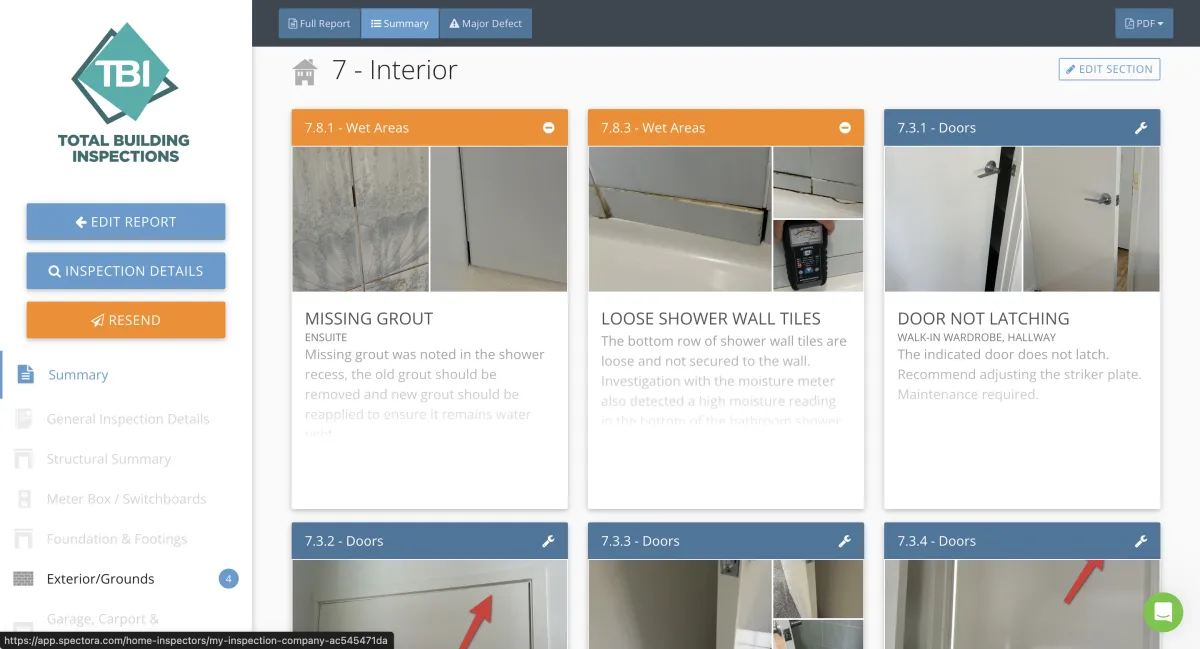Click the WALK-IN WARDROBE, HALLWAY location label
This screenshot has height=649, width=1200.
coord(977,338)
